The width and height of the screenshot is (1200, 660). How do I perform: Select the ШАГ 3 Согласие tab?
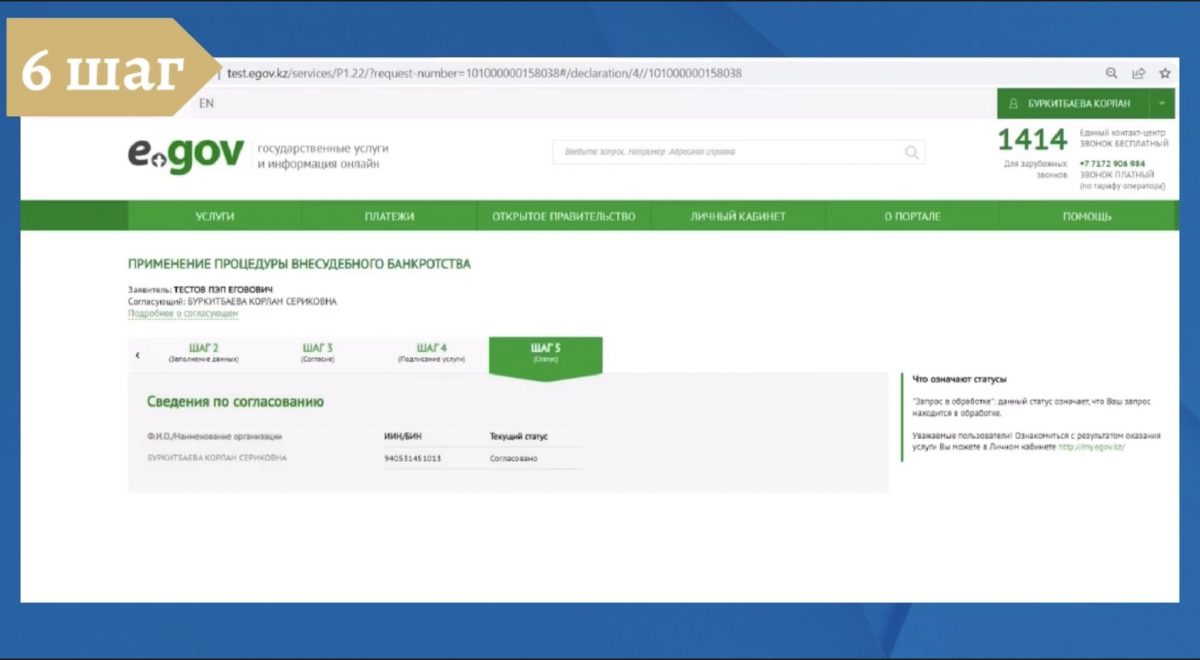tap(318, 352)
